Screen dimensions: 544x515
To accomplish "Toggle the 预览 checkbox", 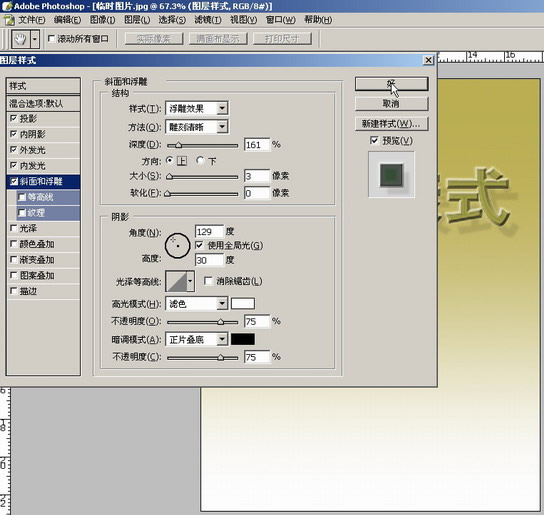I will tap(374, 140).
